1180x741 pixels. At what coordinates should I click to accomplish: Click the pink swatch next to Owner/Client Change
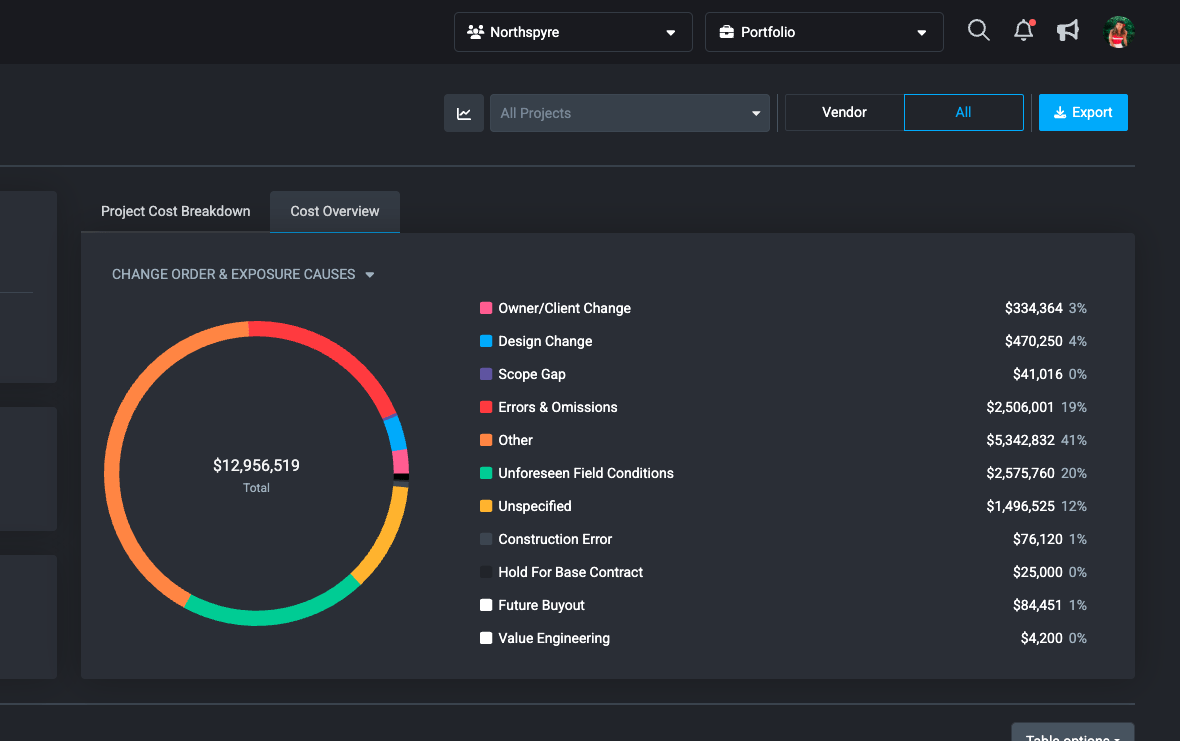[484, 308]
